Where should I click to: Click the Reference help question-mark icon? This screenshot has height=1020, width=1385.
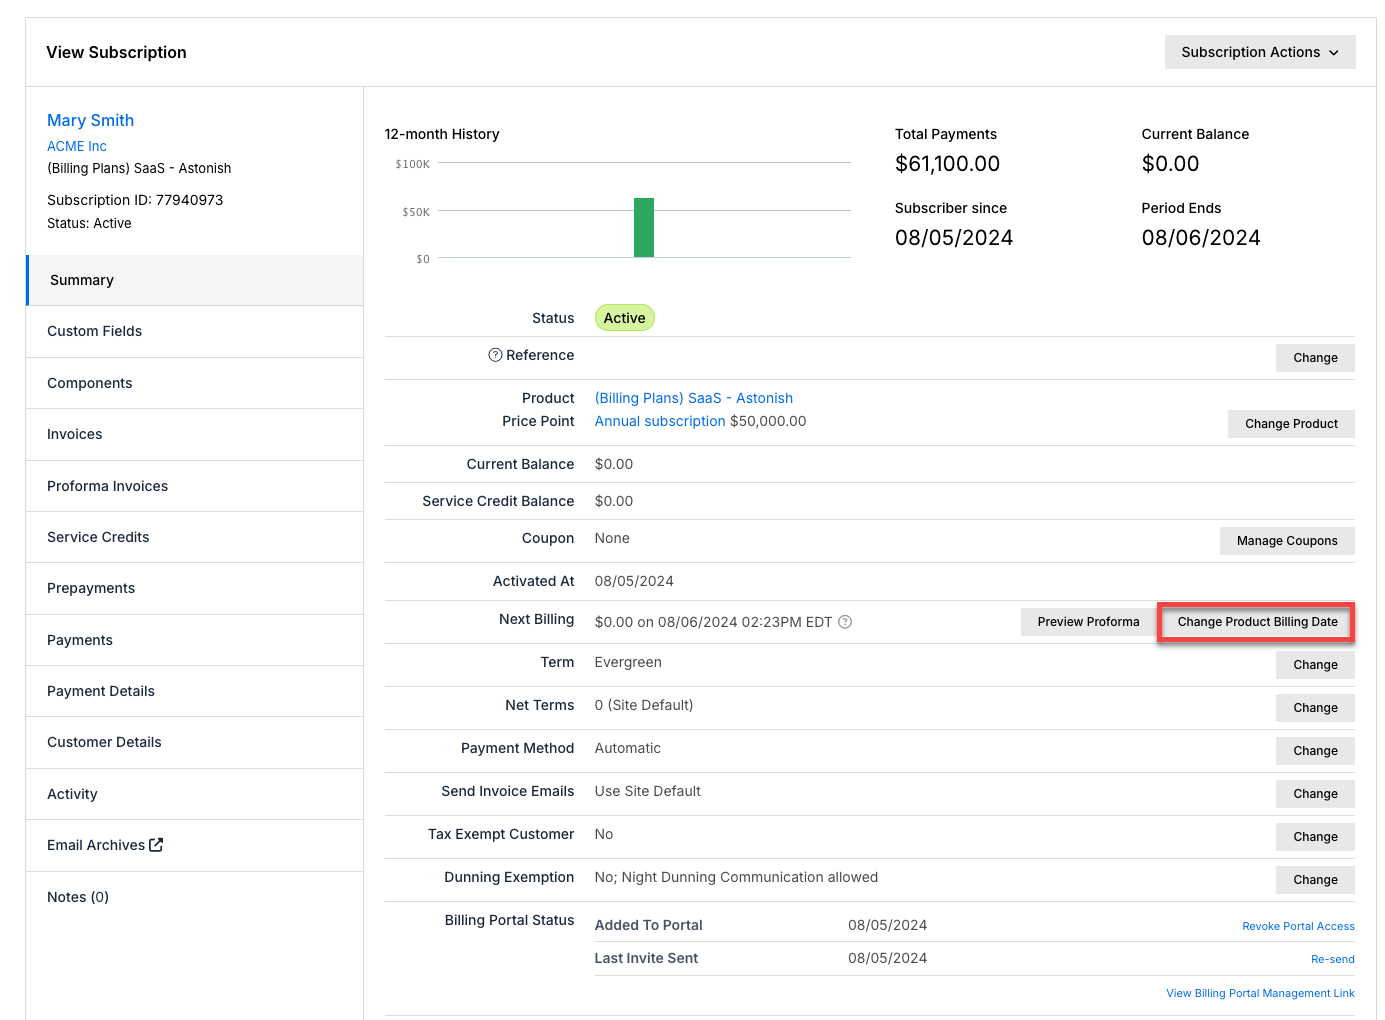(x=495, y=355)
